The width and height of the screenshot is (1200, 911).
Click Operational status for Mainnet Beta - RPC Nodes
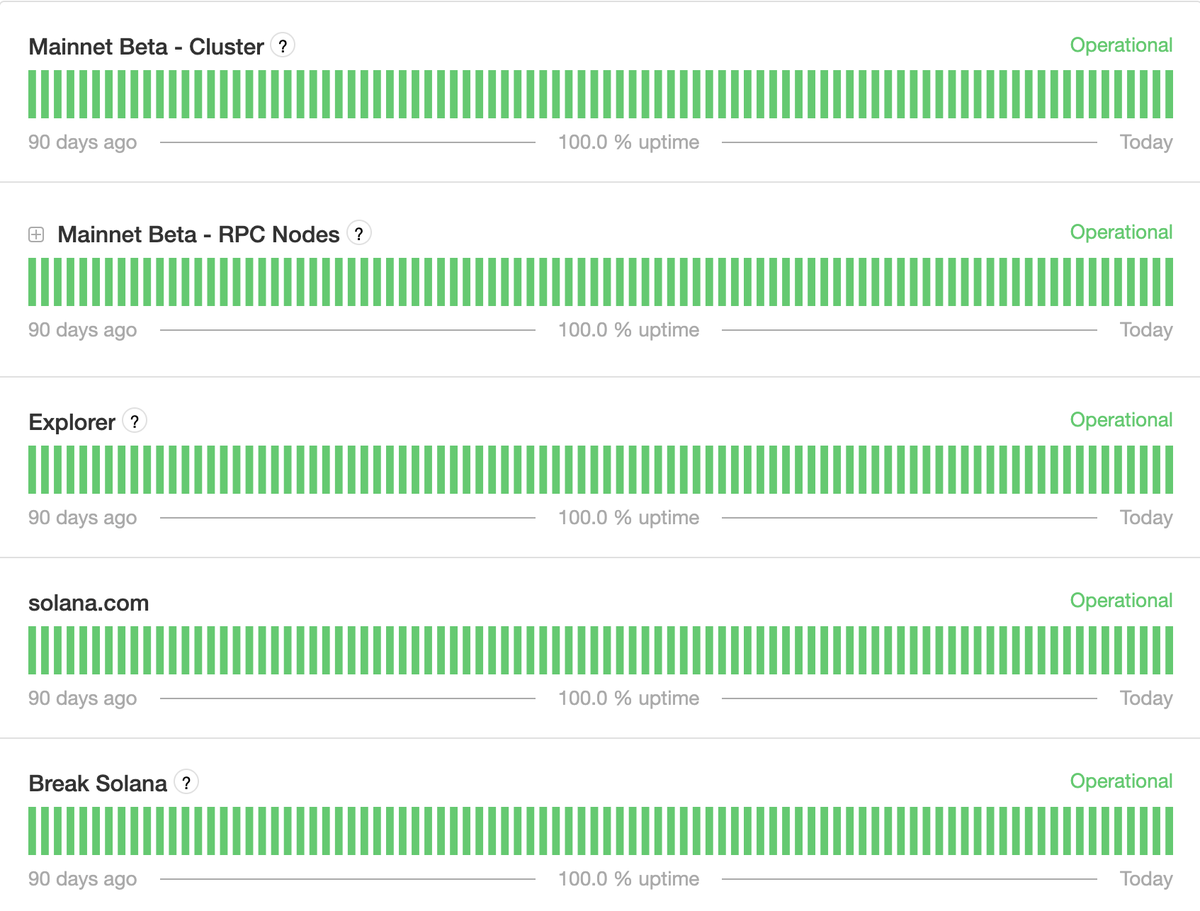[x=1121, y=232]
